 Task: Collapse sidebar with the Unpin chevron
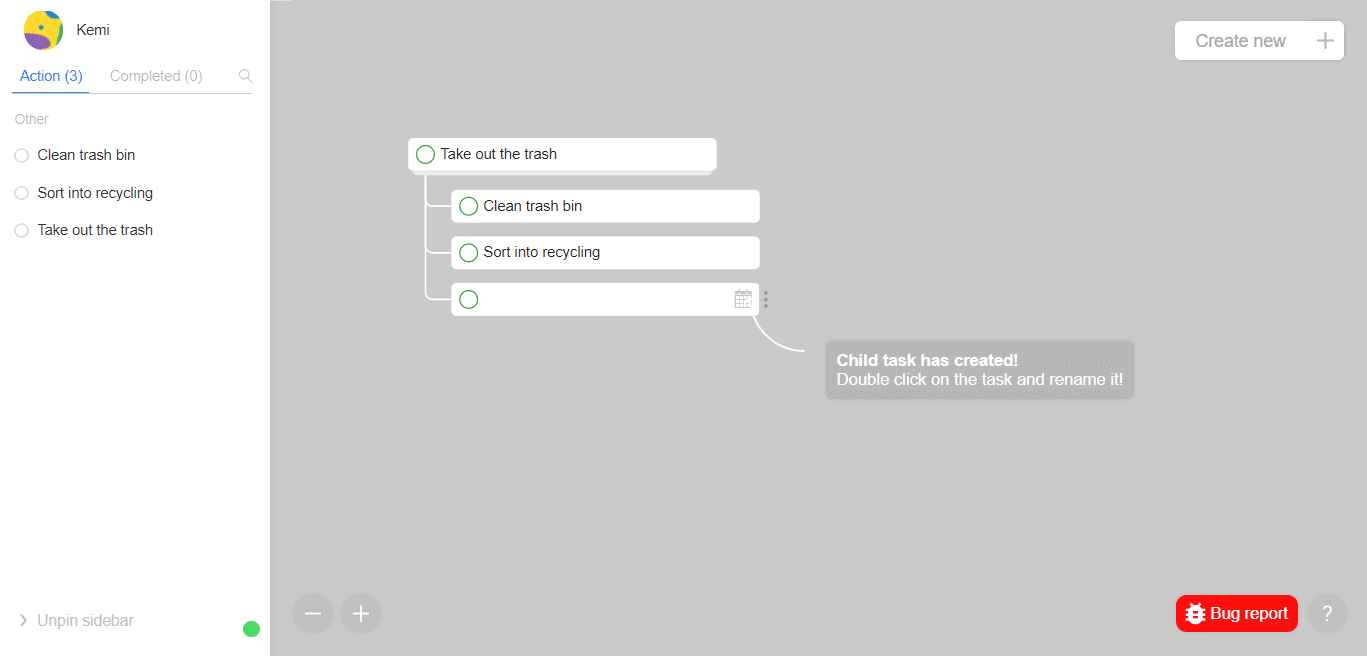(x=23, y=621)
